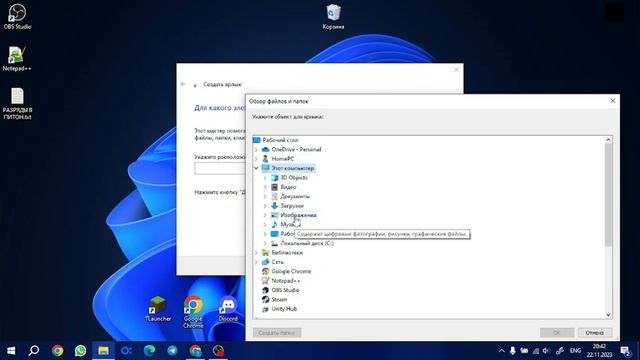Show hidden system tray icons
Viewport: 640px width, 360px height.
click(502, 351)
